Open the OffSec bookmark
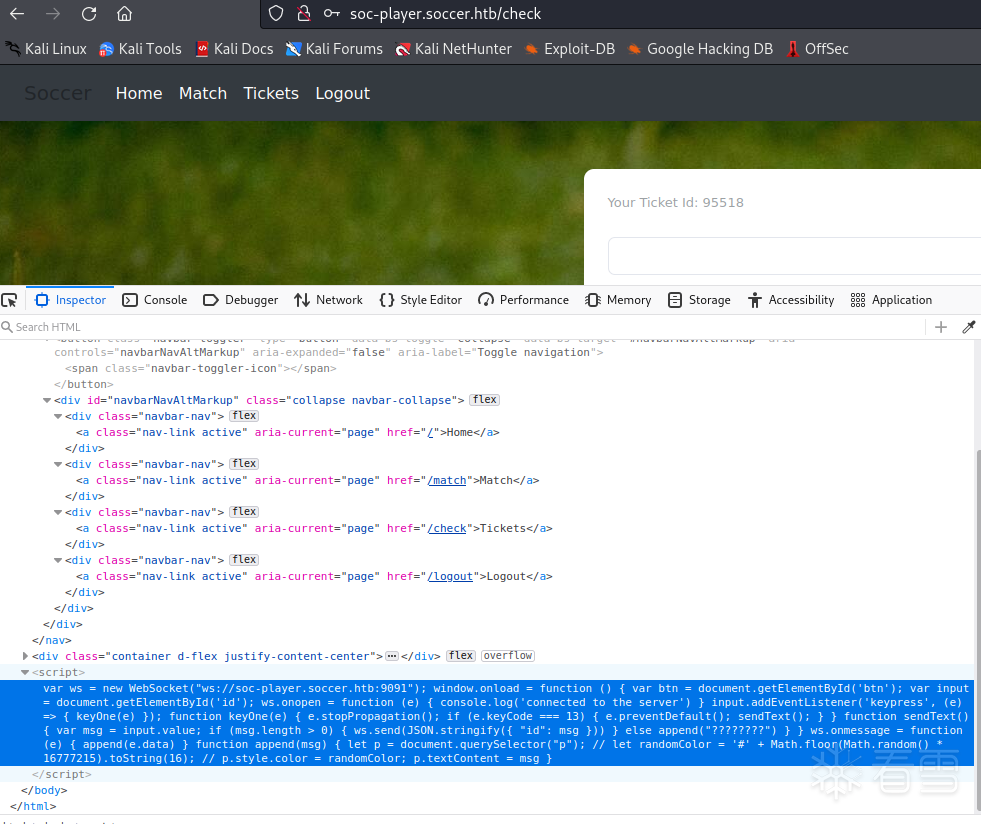 [x=818, y=49]
